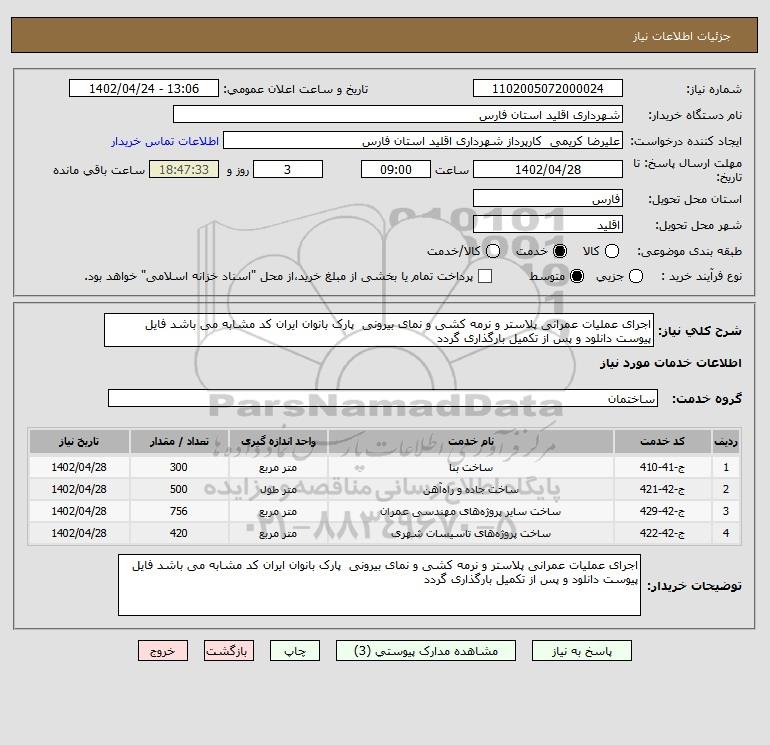The image size is (770, 745).
Task: Click the 'متر طول' unit cell
Action: tap(278, 489)
